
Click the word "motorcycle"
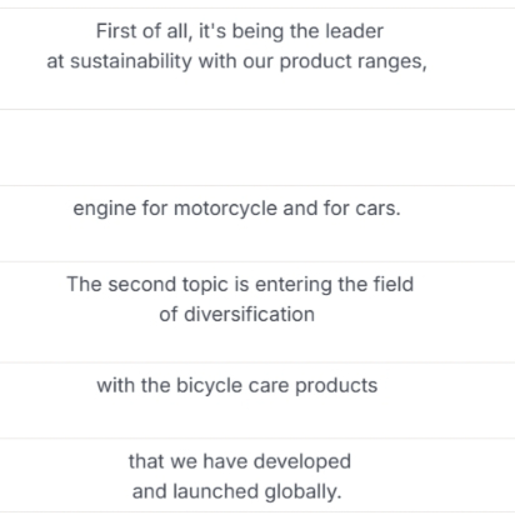click(x=225, y=209)
